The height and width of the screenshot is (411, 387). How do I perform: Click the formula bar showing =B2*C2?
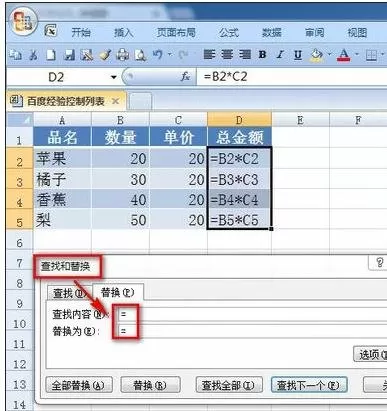point(292,77)
